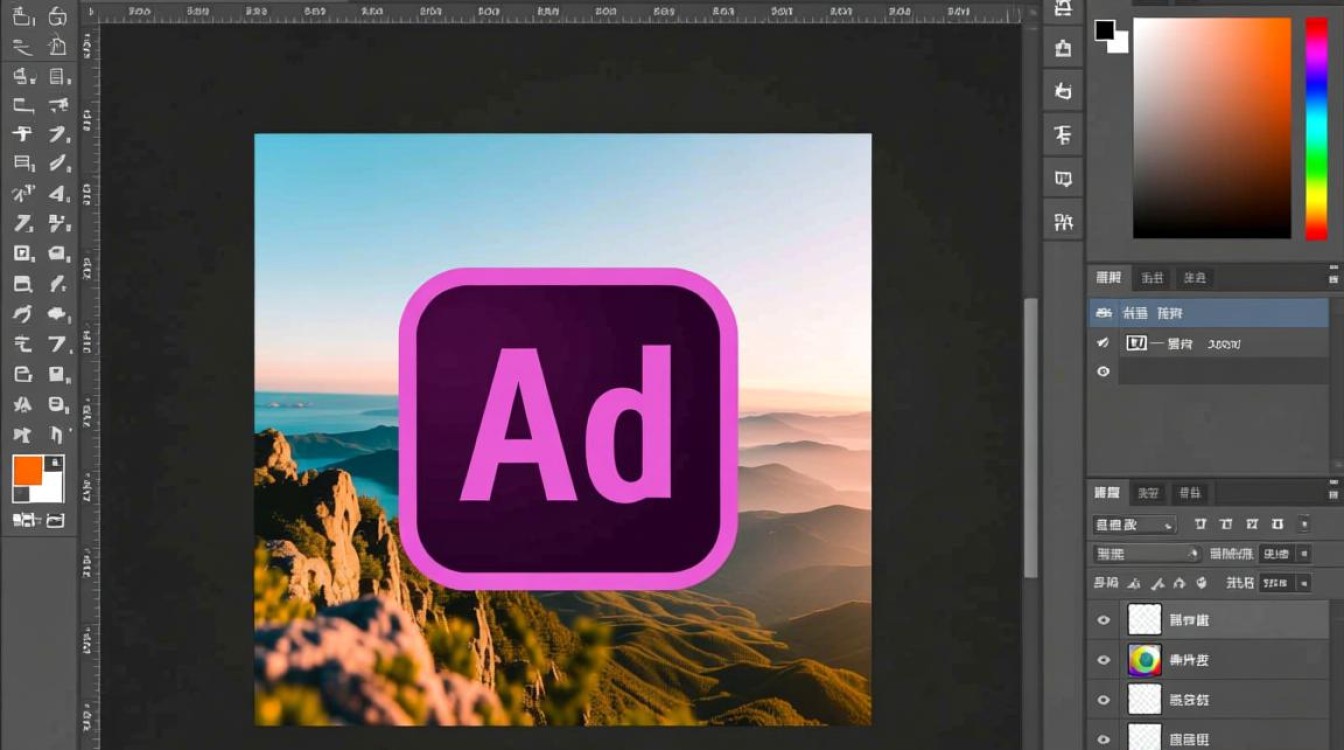Pick a shade in the orange color field

click(x=1211, y=128)
